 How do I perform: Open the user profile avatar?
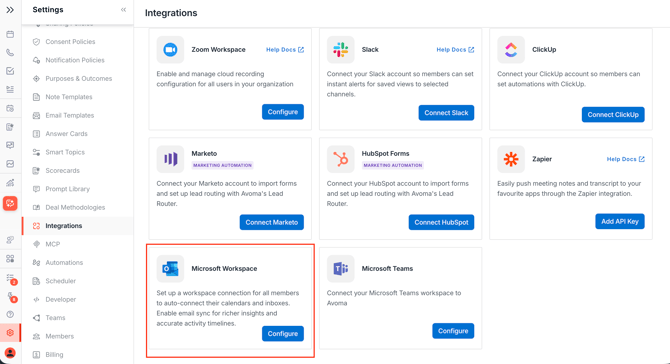(10, 353)
